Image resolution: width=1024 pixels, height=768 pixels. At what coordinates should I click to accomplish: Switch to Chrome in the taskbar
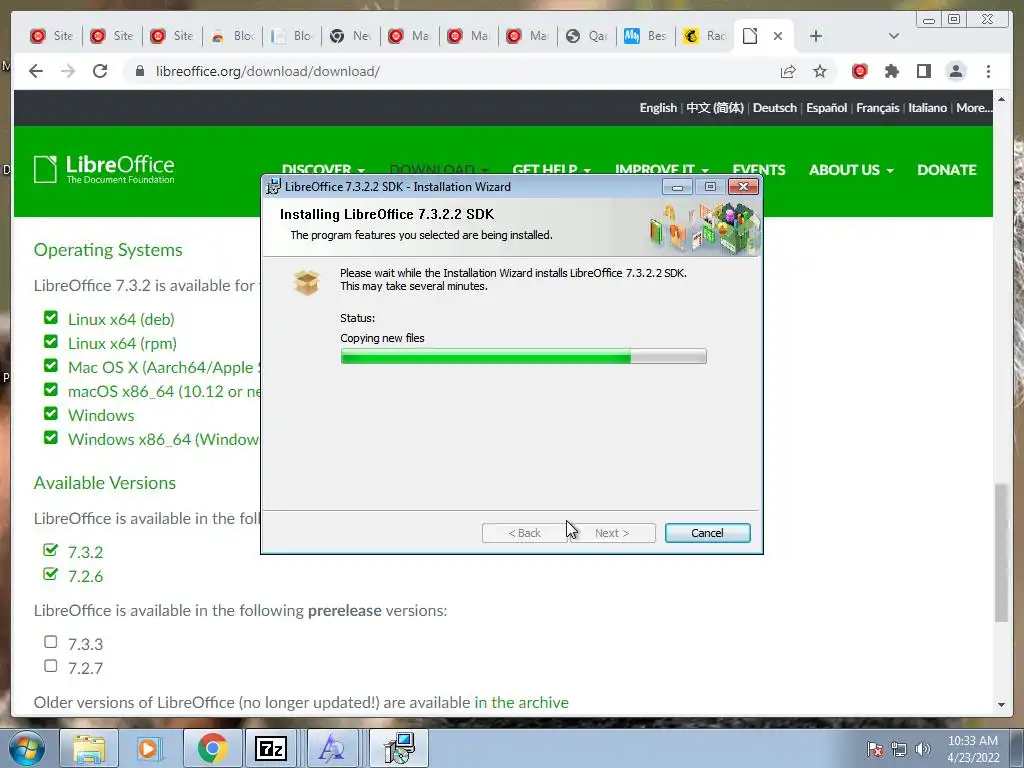[x=212, y=748]
